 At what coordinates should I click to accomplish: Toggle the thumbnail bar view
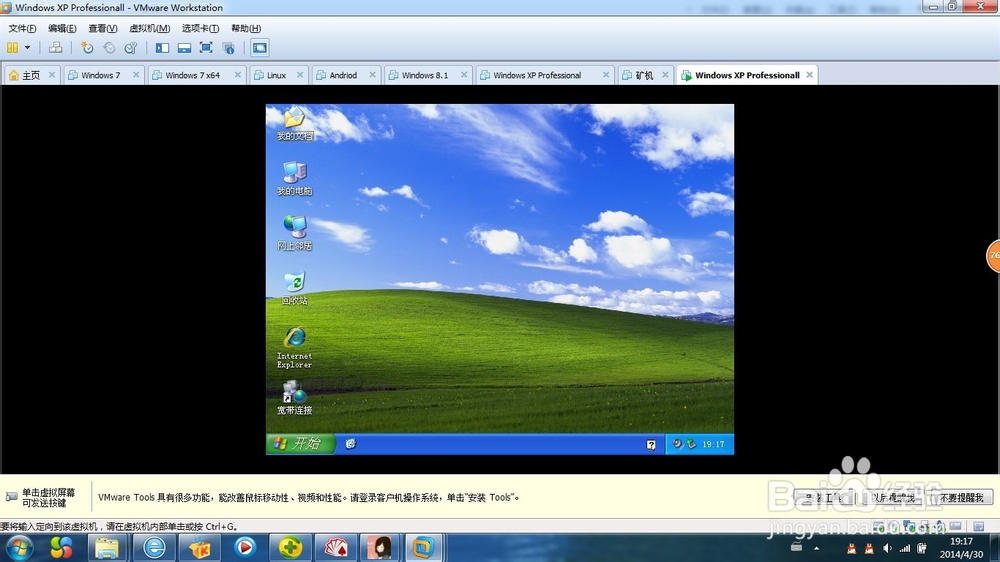(x=184, y=47)
